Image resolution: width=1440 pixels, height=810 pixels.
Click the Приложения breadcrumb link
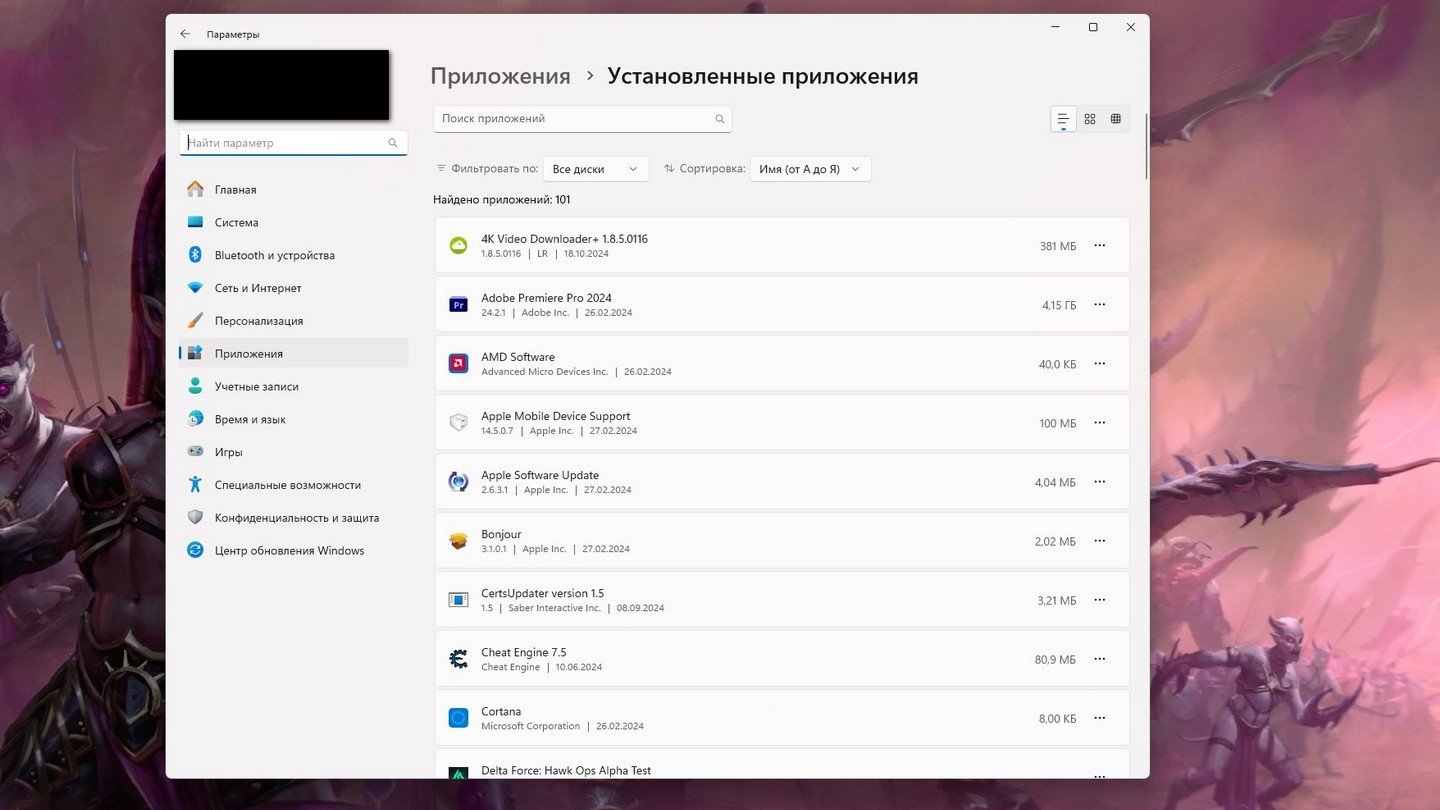(500, 77)
